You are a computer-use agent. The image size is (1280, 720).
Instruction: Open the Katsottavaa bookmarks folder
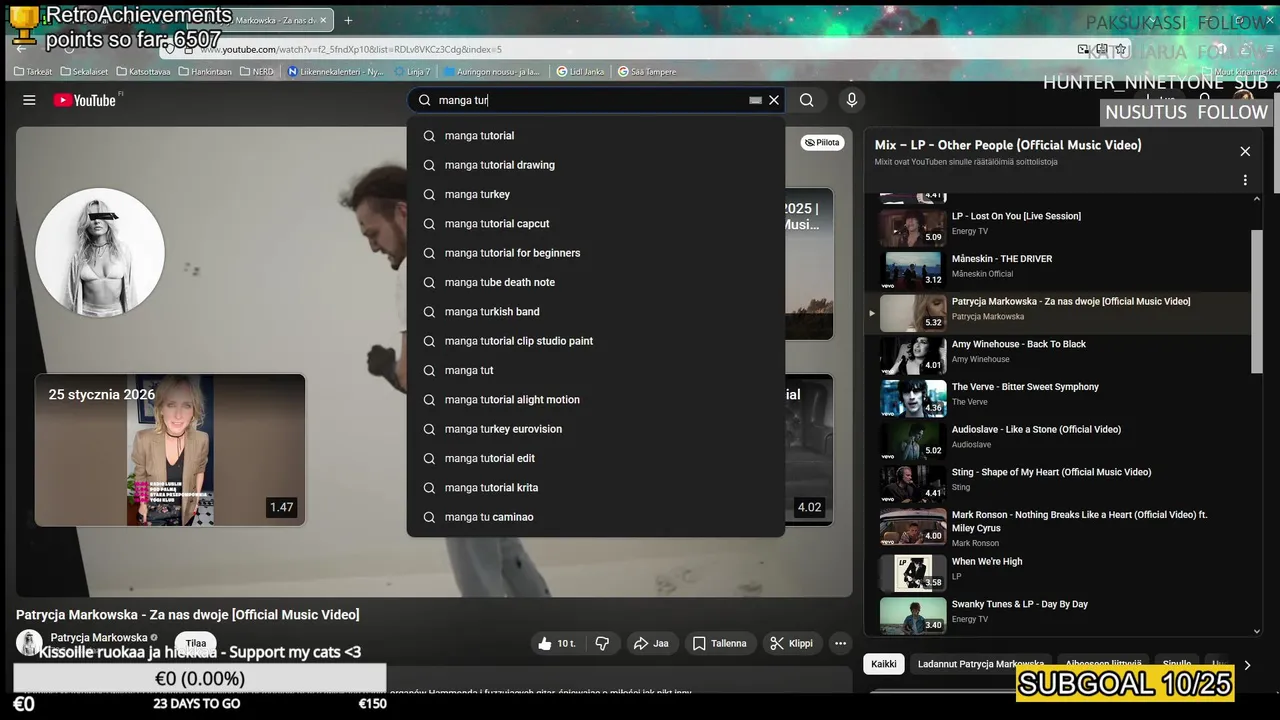[x=144, y=72]
